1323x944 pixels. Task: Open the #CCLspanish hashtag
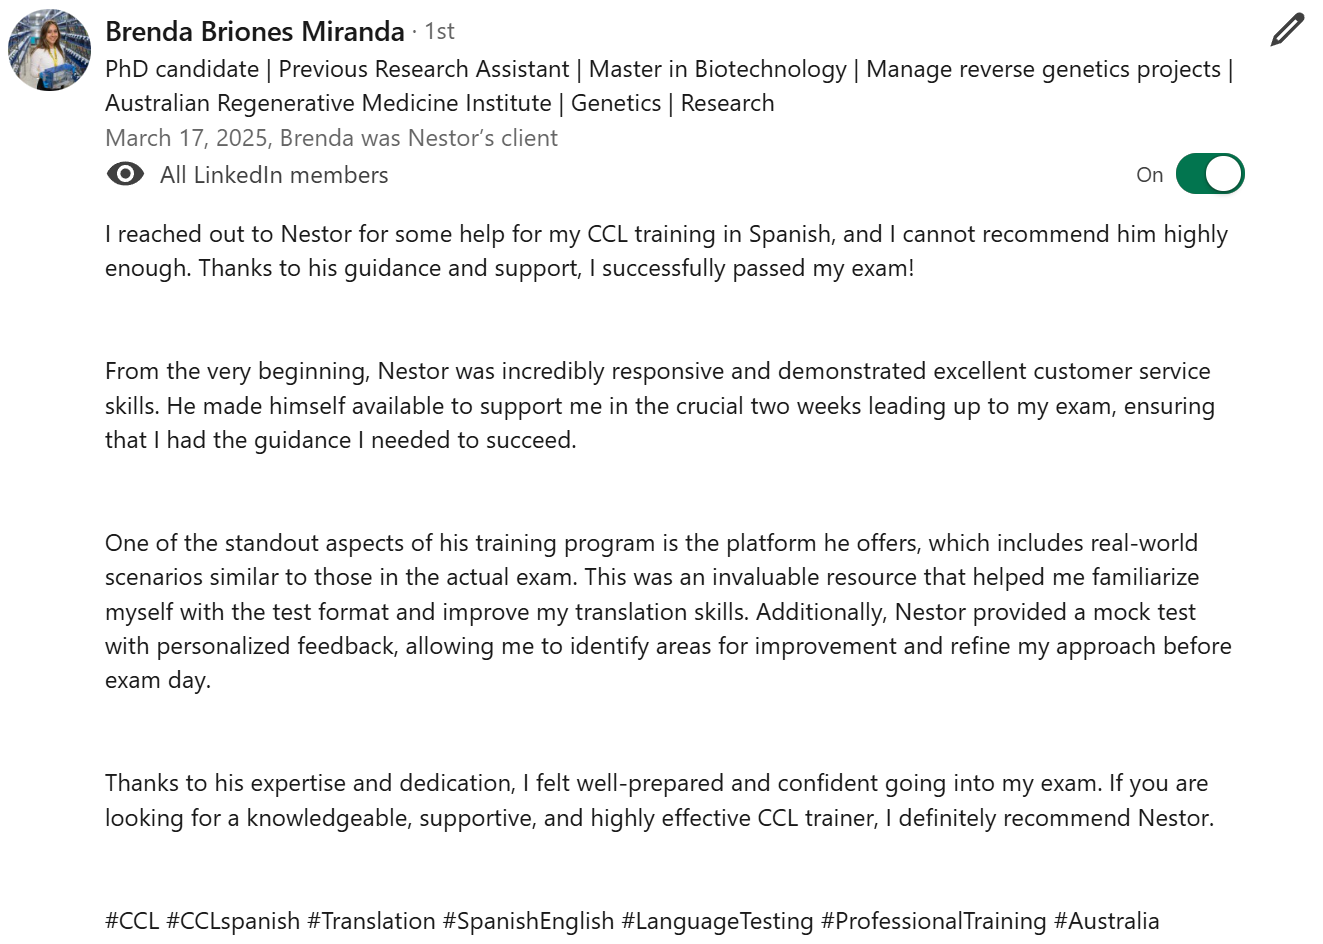(233, 921)
